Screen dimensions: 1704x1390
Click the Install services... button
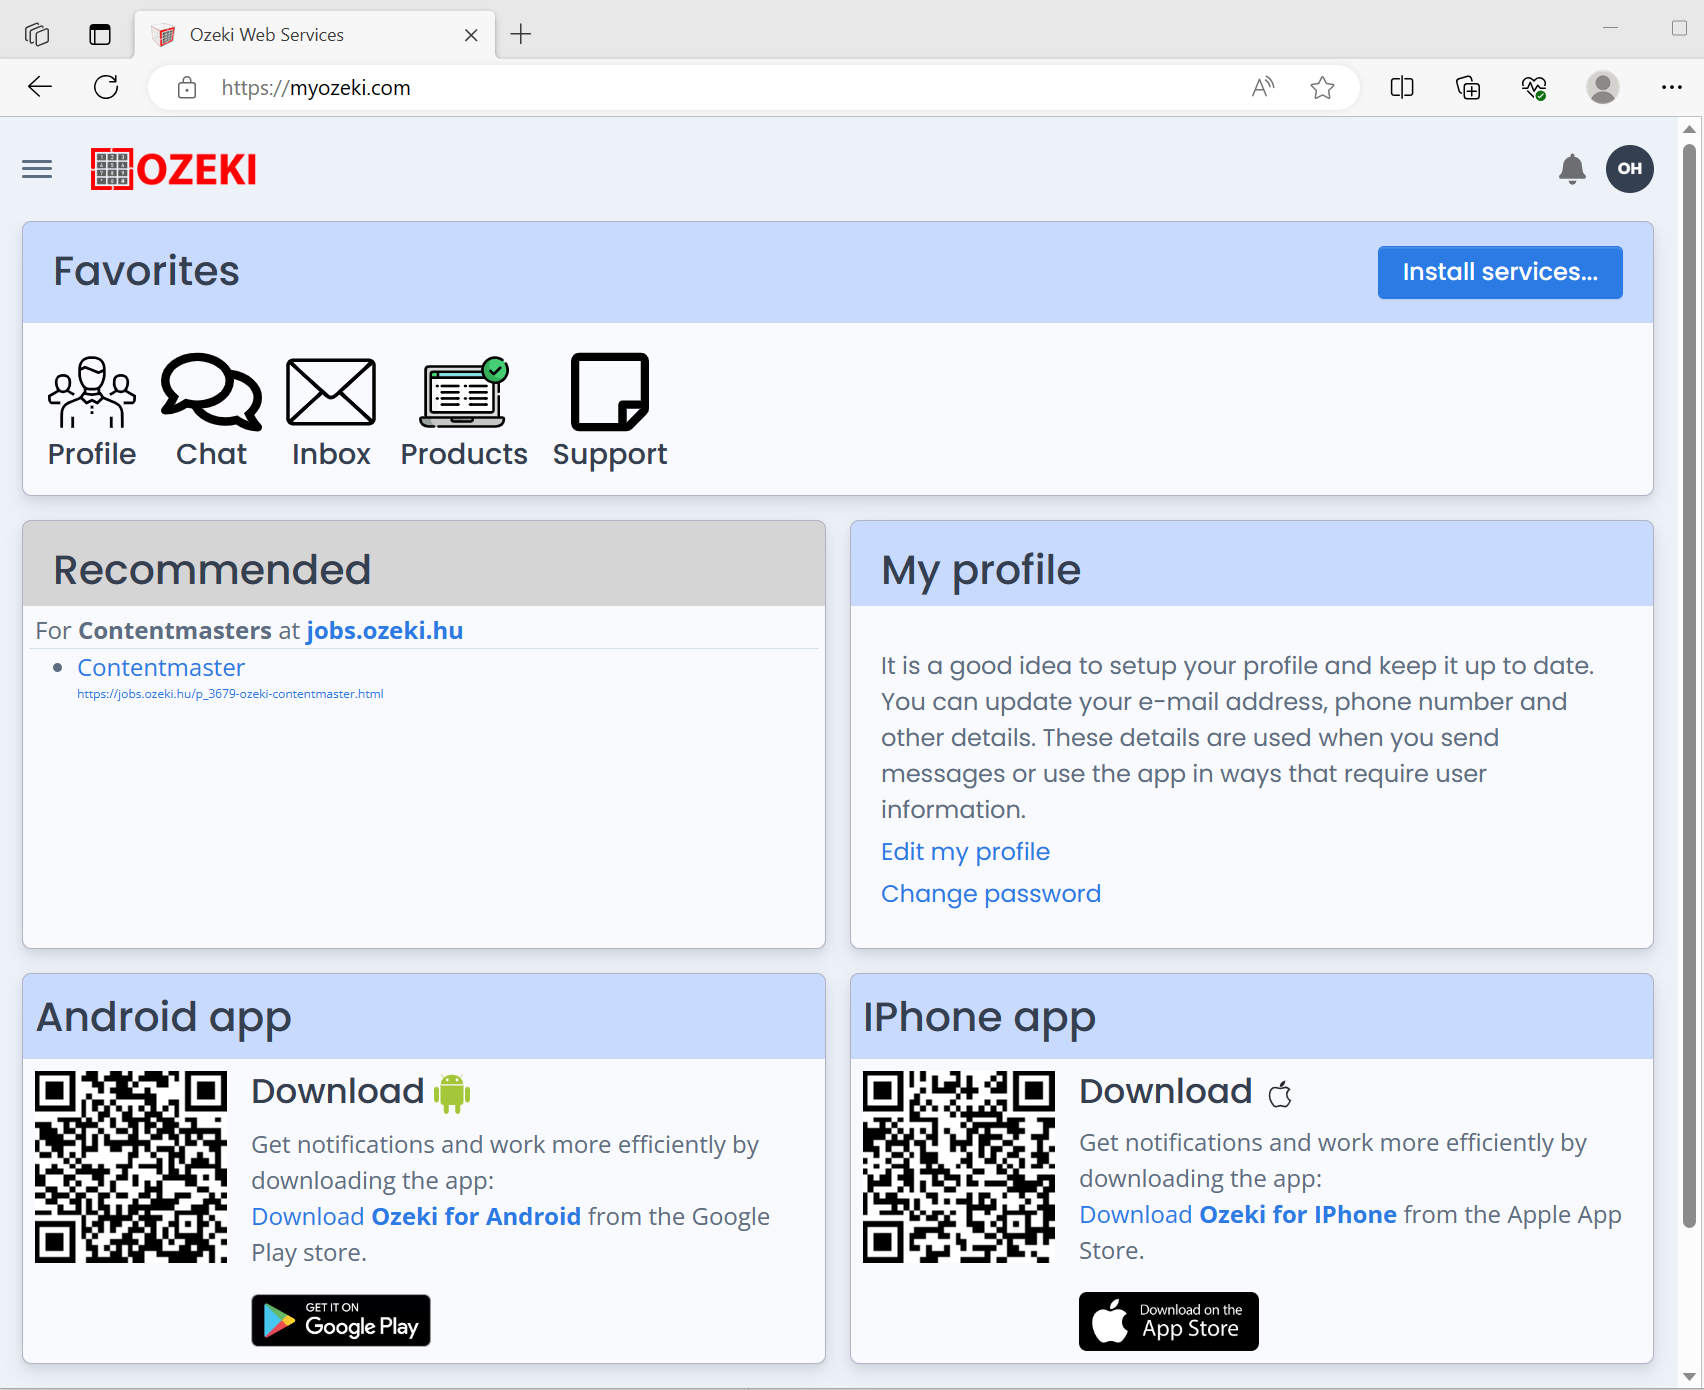pyautogui.click(x=1500, y=272)
